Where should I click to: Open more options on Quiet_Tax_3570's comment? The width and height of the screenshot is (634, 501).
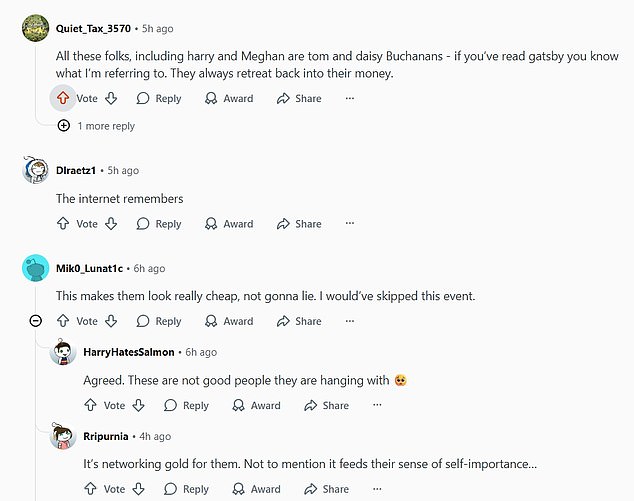point(350,98)
